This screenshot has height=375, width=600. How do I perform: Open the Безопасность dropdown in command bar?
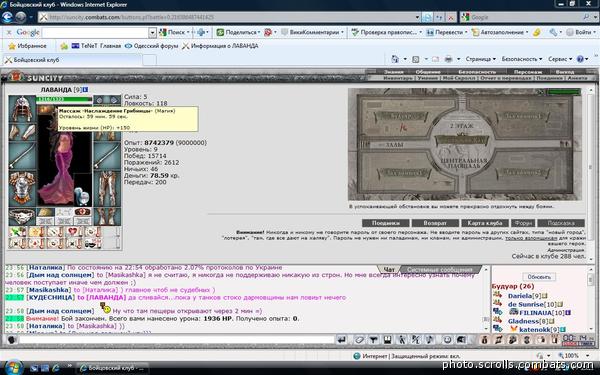click(x=522, y=59)
